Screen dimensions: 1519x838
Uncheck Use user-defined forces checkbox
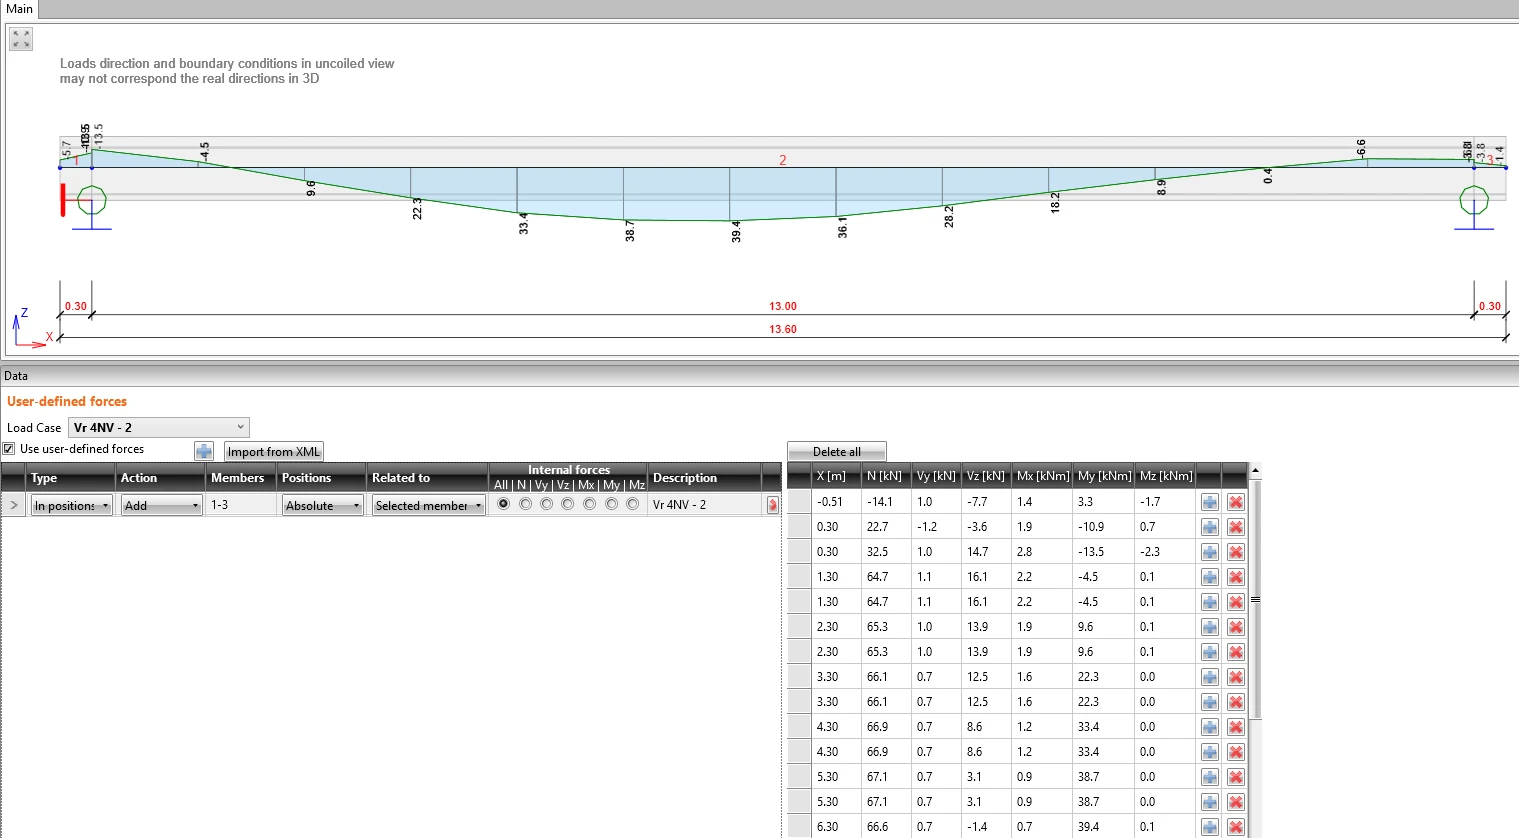[9, 449]
